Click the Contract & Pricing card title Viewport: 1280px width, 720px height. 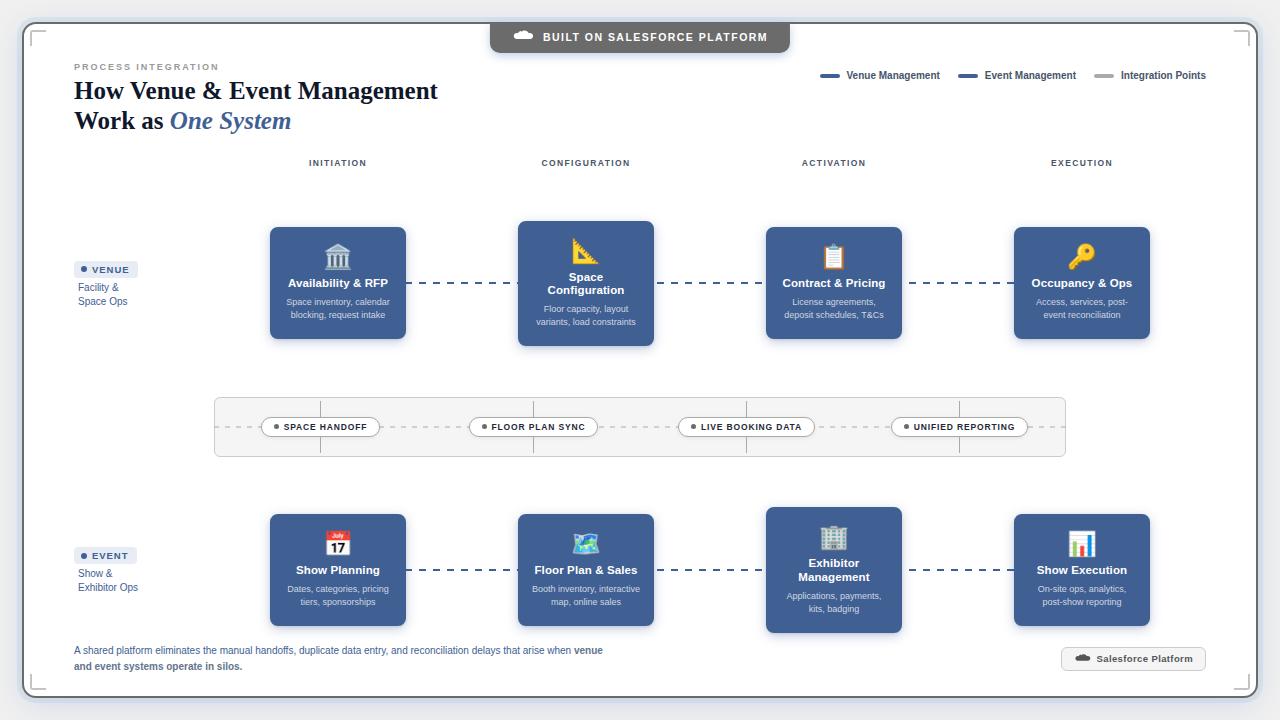click(834, 283)
